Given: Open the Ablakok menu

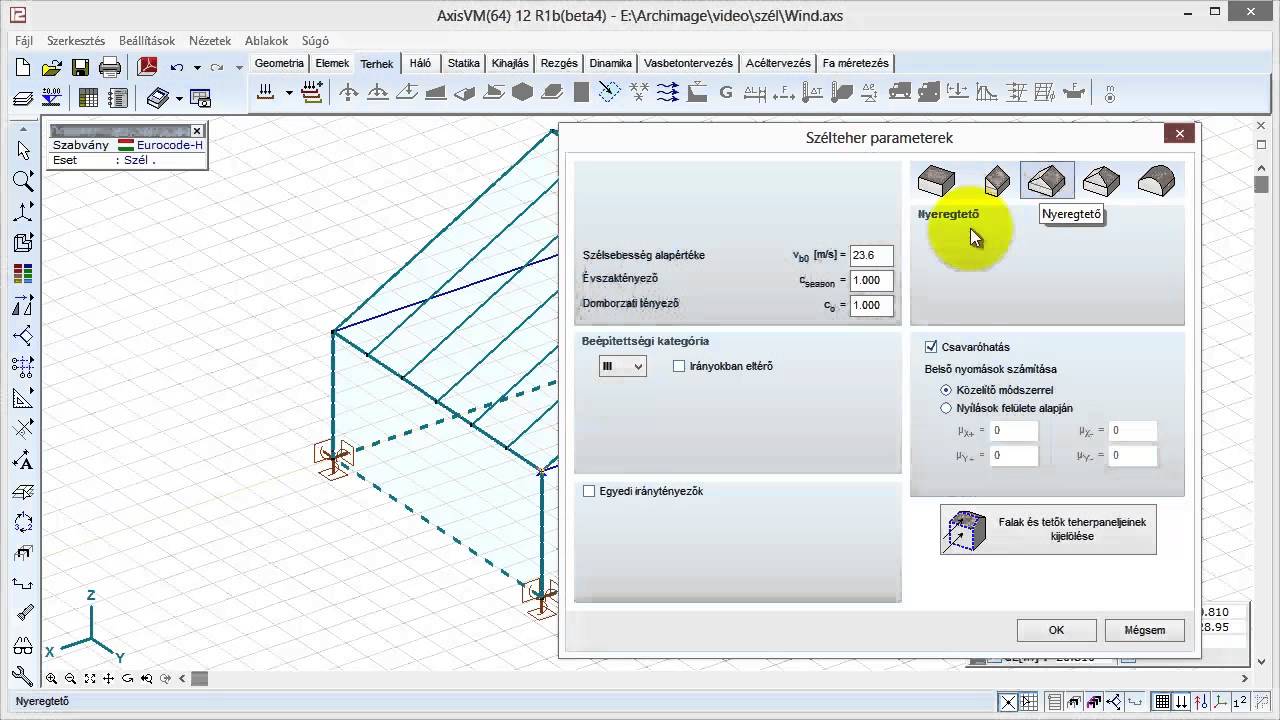Looking at the screenshot, I should point(267,41).
